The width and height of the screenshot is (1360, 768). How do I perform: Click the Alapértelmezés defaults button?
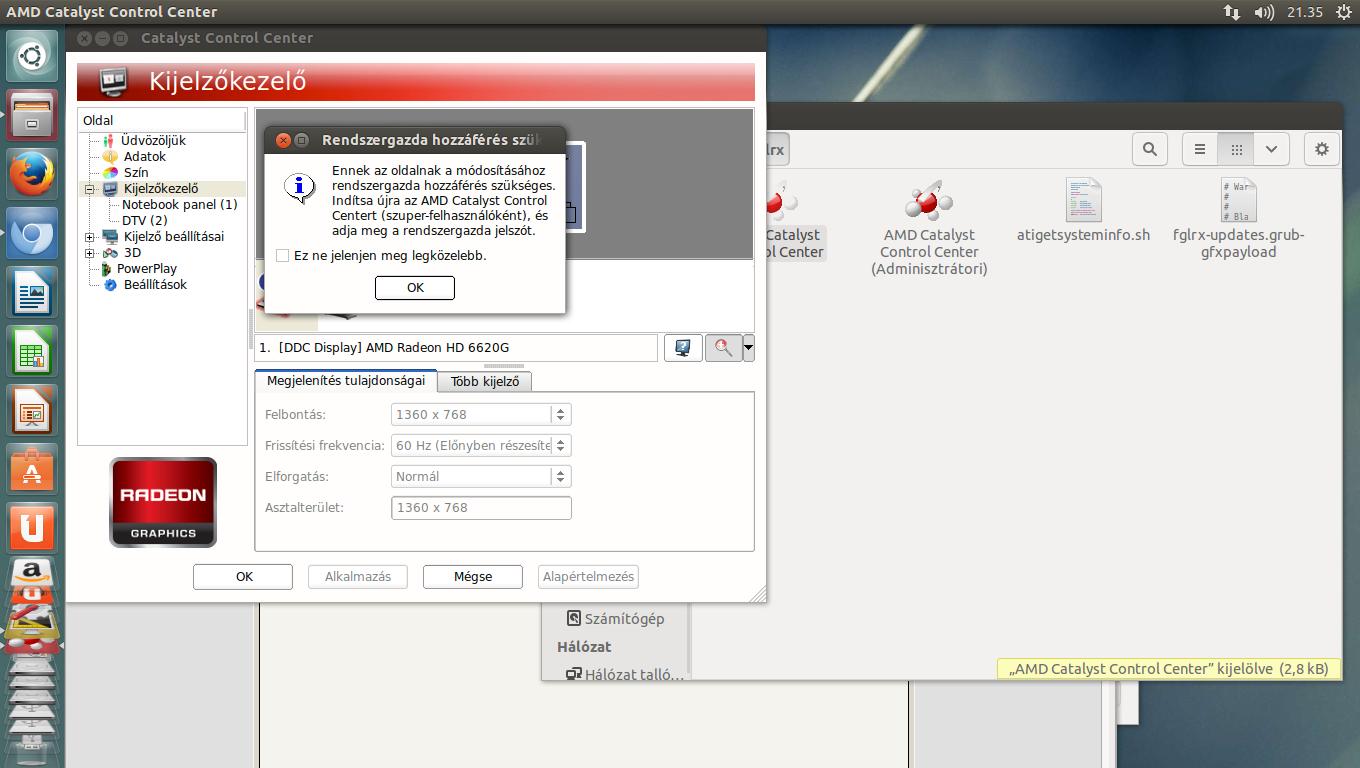coord(588,577)
